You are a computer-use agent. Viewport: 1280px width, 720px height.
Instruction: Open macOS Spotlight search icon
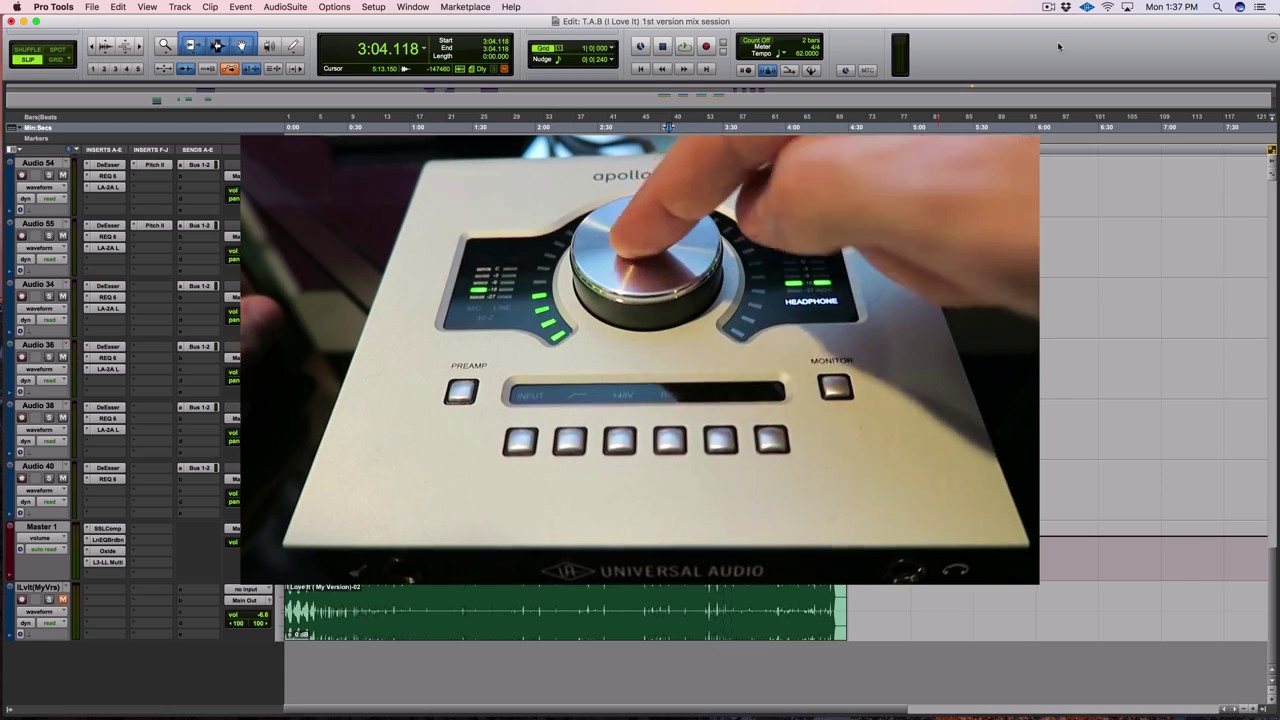coord(1217,7)
